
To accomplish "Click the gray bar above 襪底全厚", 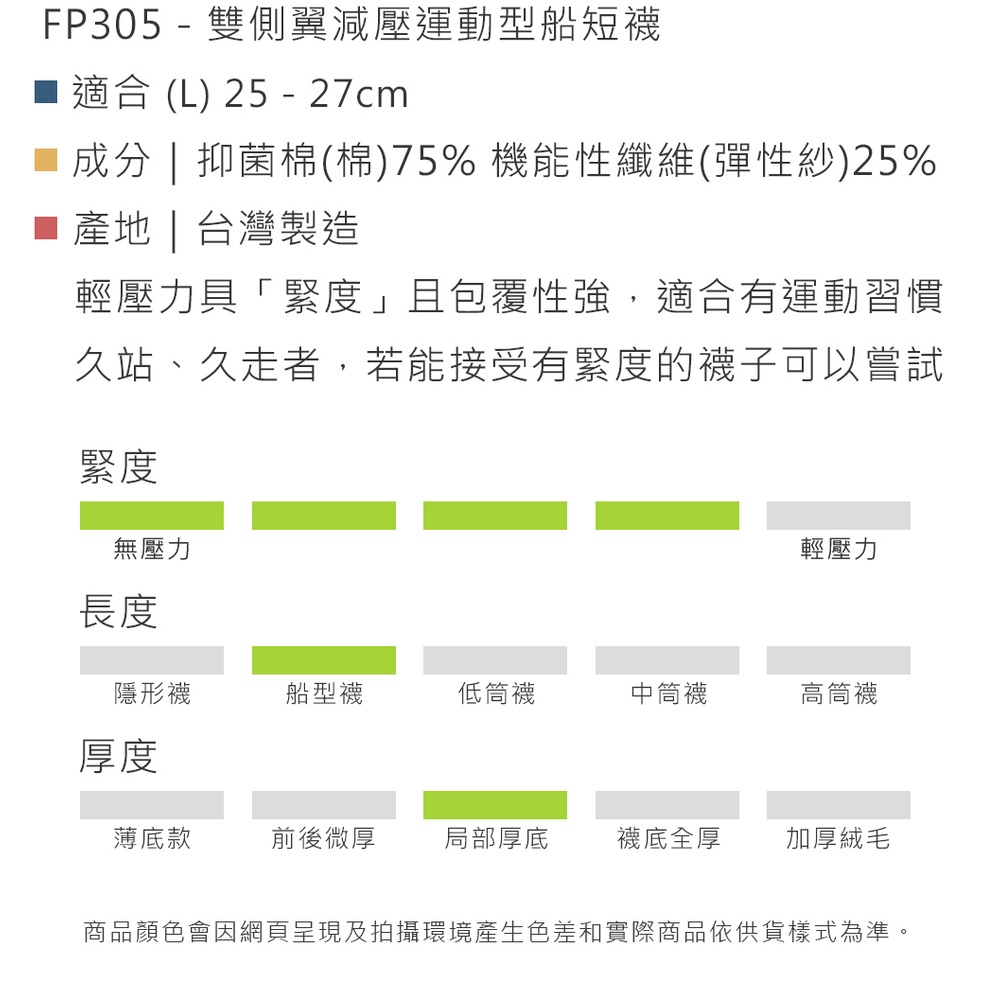I will [667, 805].
